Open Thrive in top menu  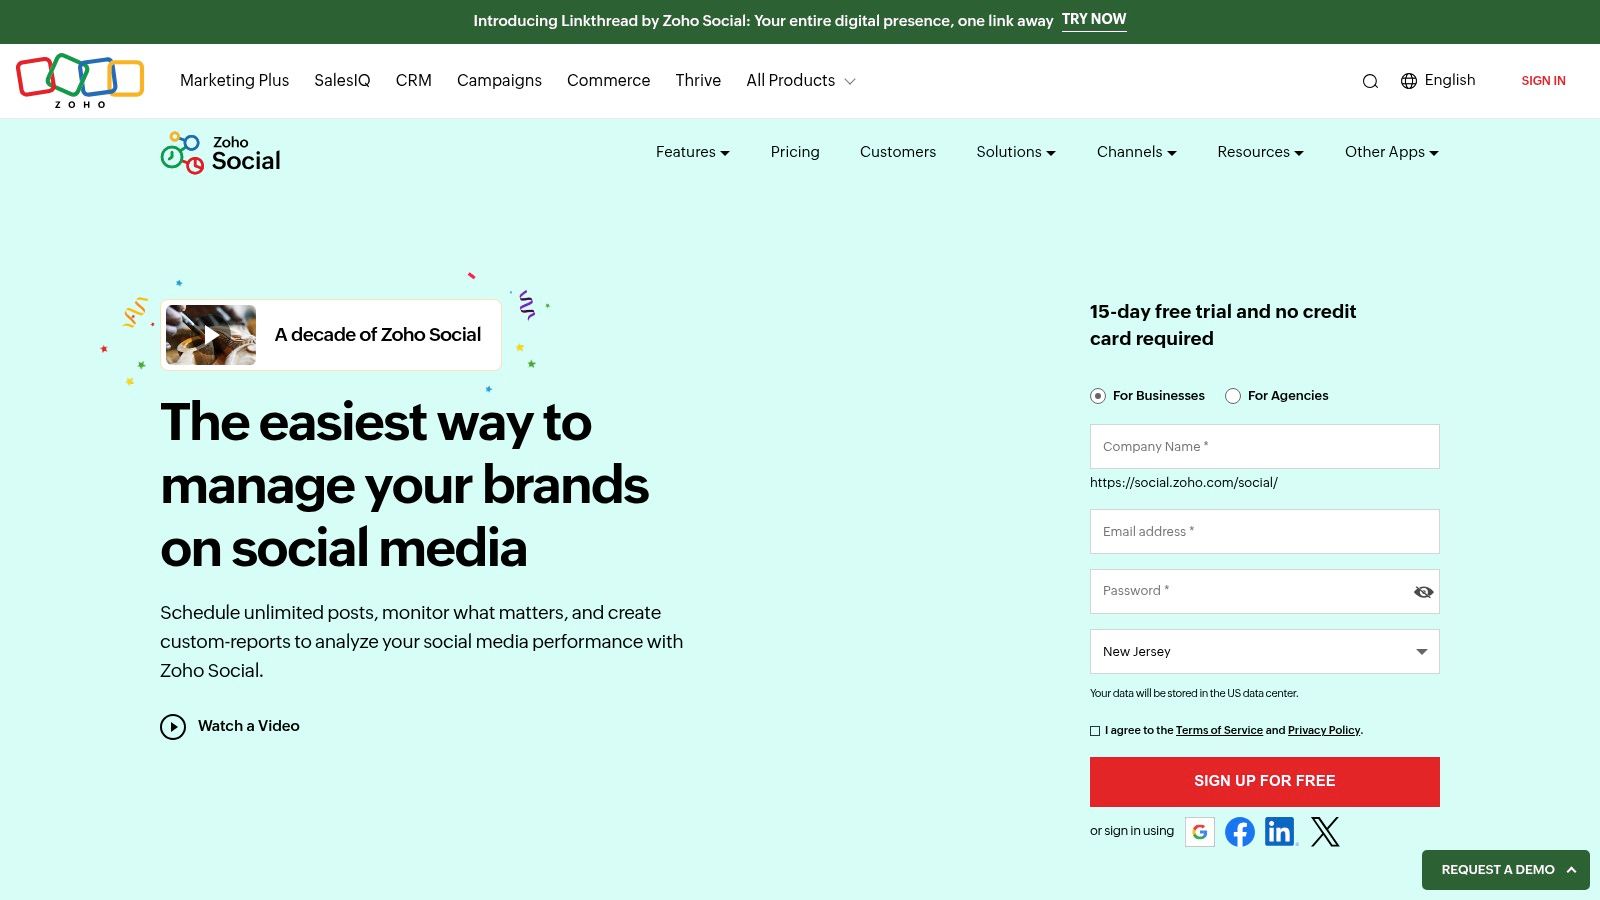[698, 81]
